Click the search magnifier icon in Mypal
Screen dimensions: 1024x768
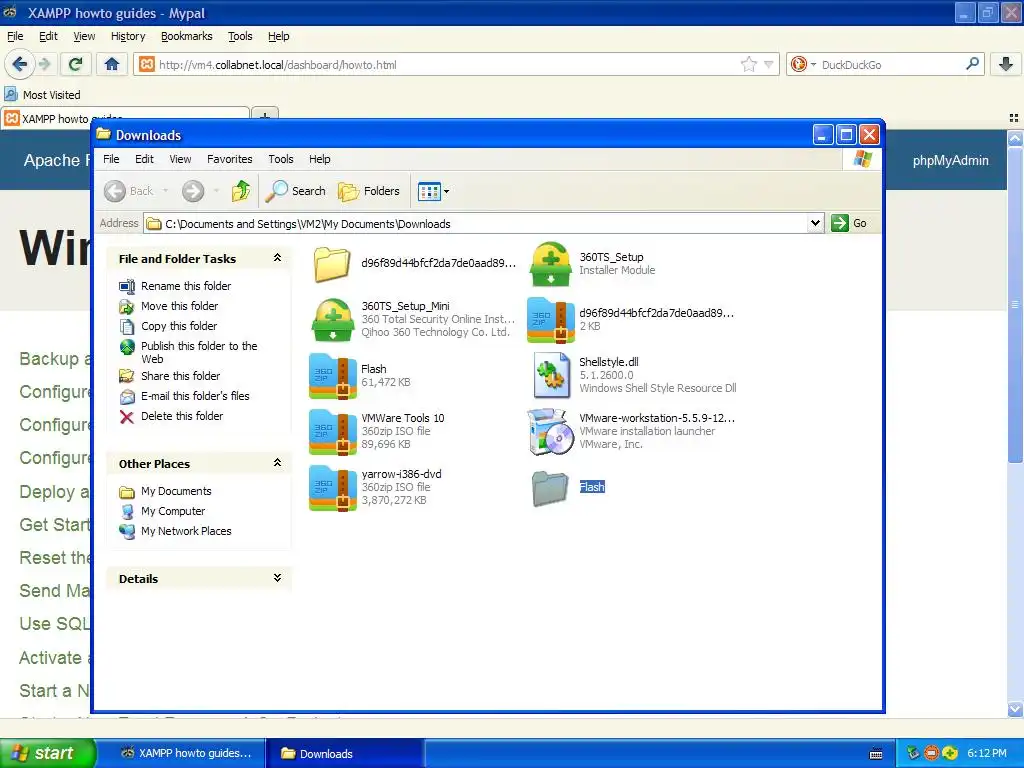pos(972,63)
